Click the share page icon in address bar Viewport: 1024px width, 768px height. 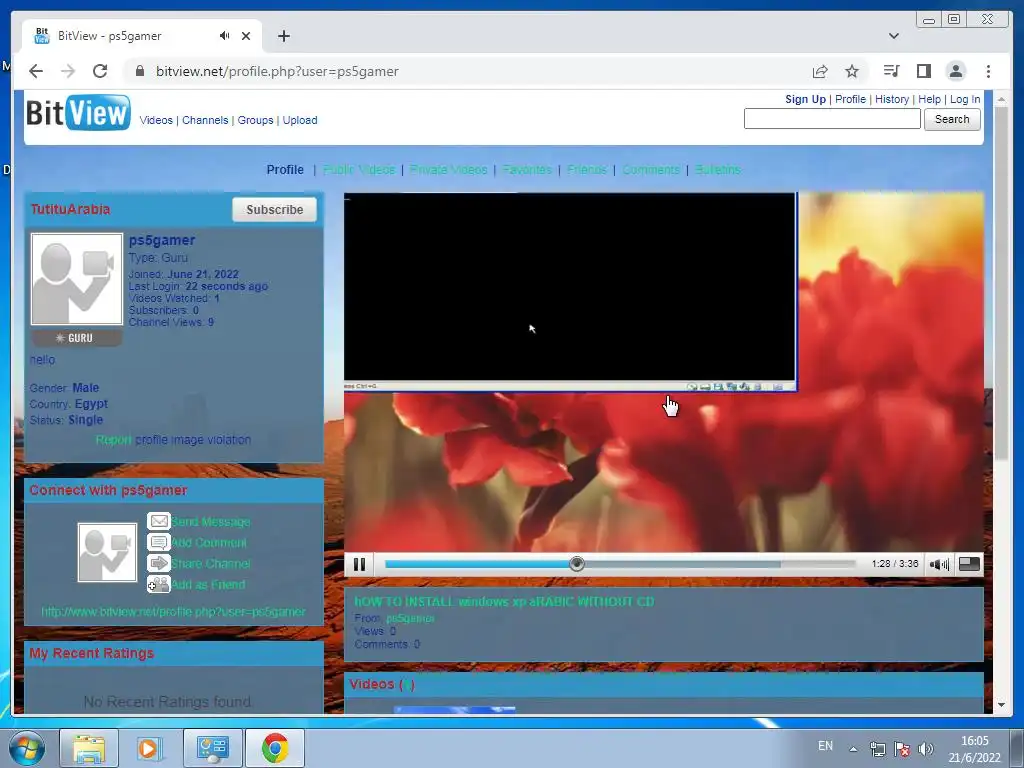coord(820,71)
